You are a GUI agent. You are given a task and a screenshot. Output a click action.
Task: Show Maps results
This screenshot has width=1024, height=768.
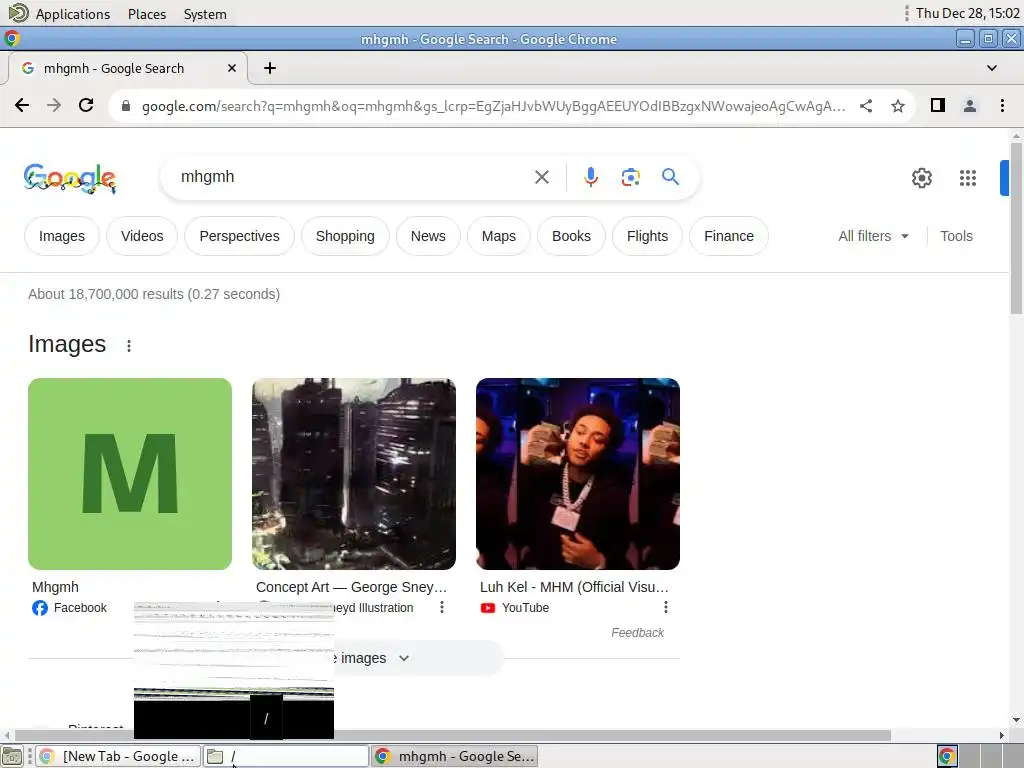498,236
